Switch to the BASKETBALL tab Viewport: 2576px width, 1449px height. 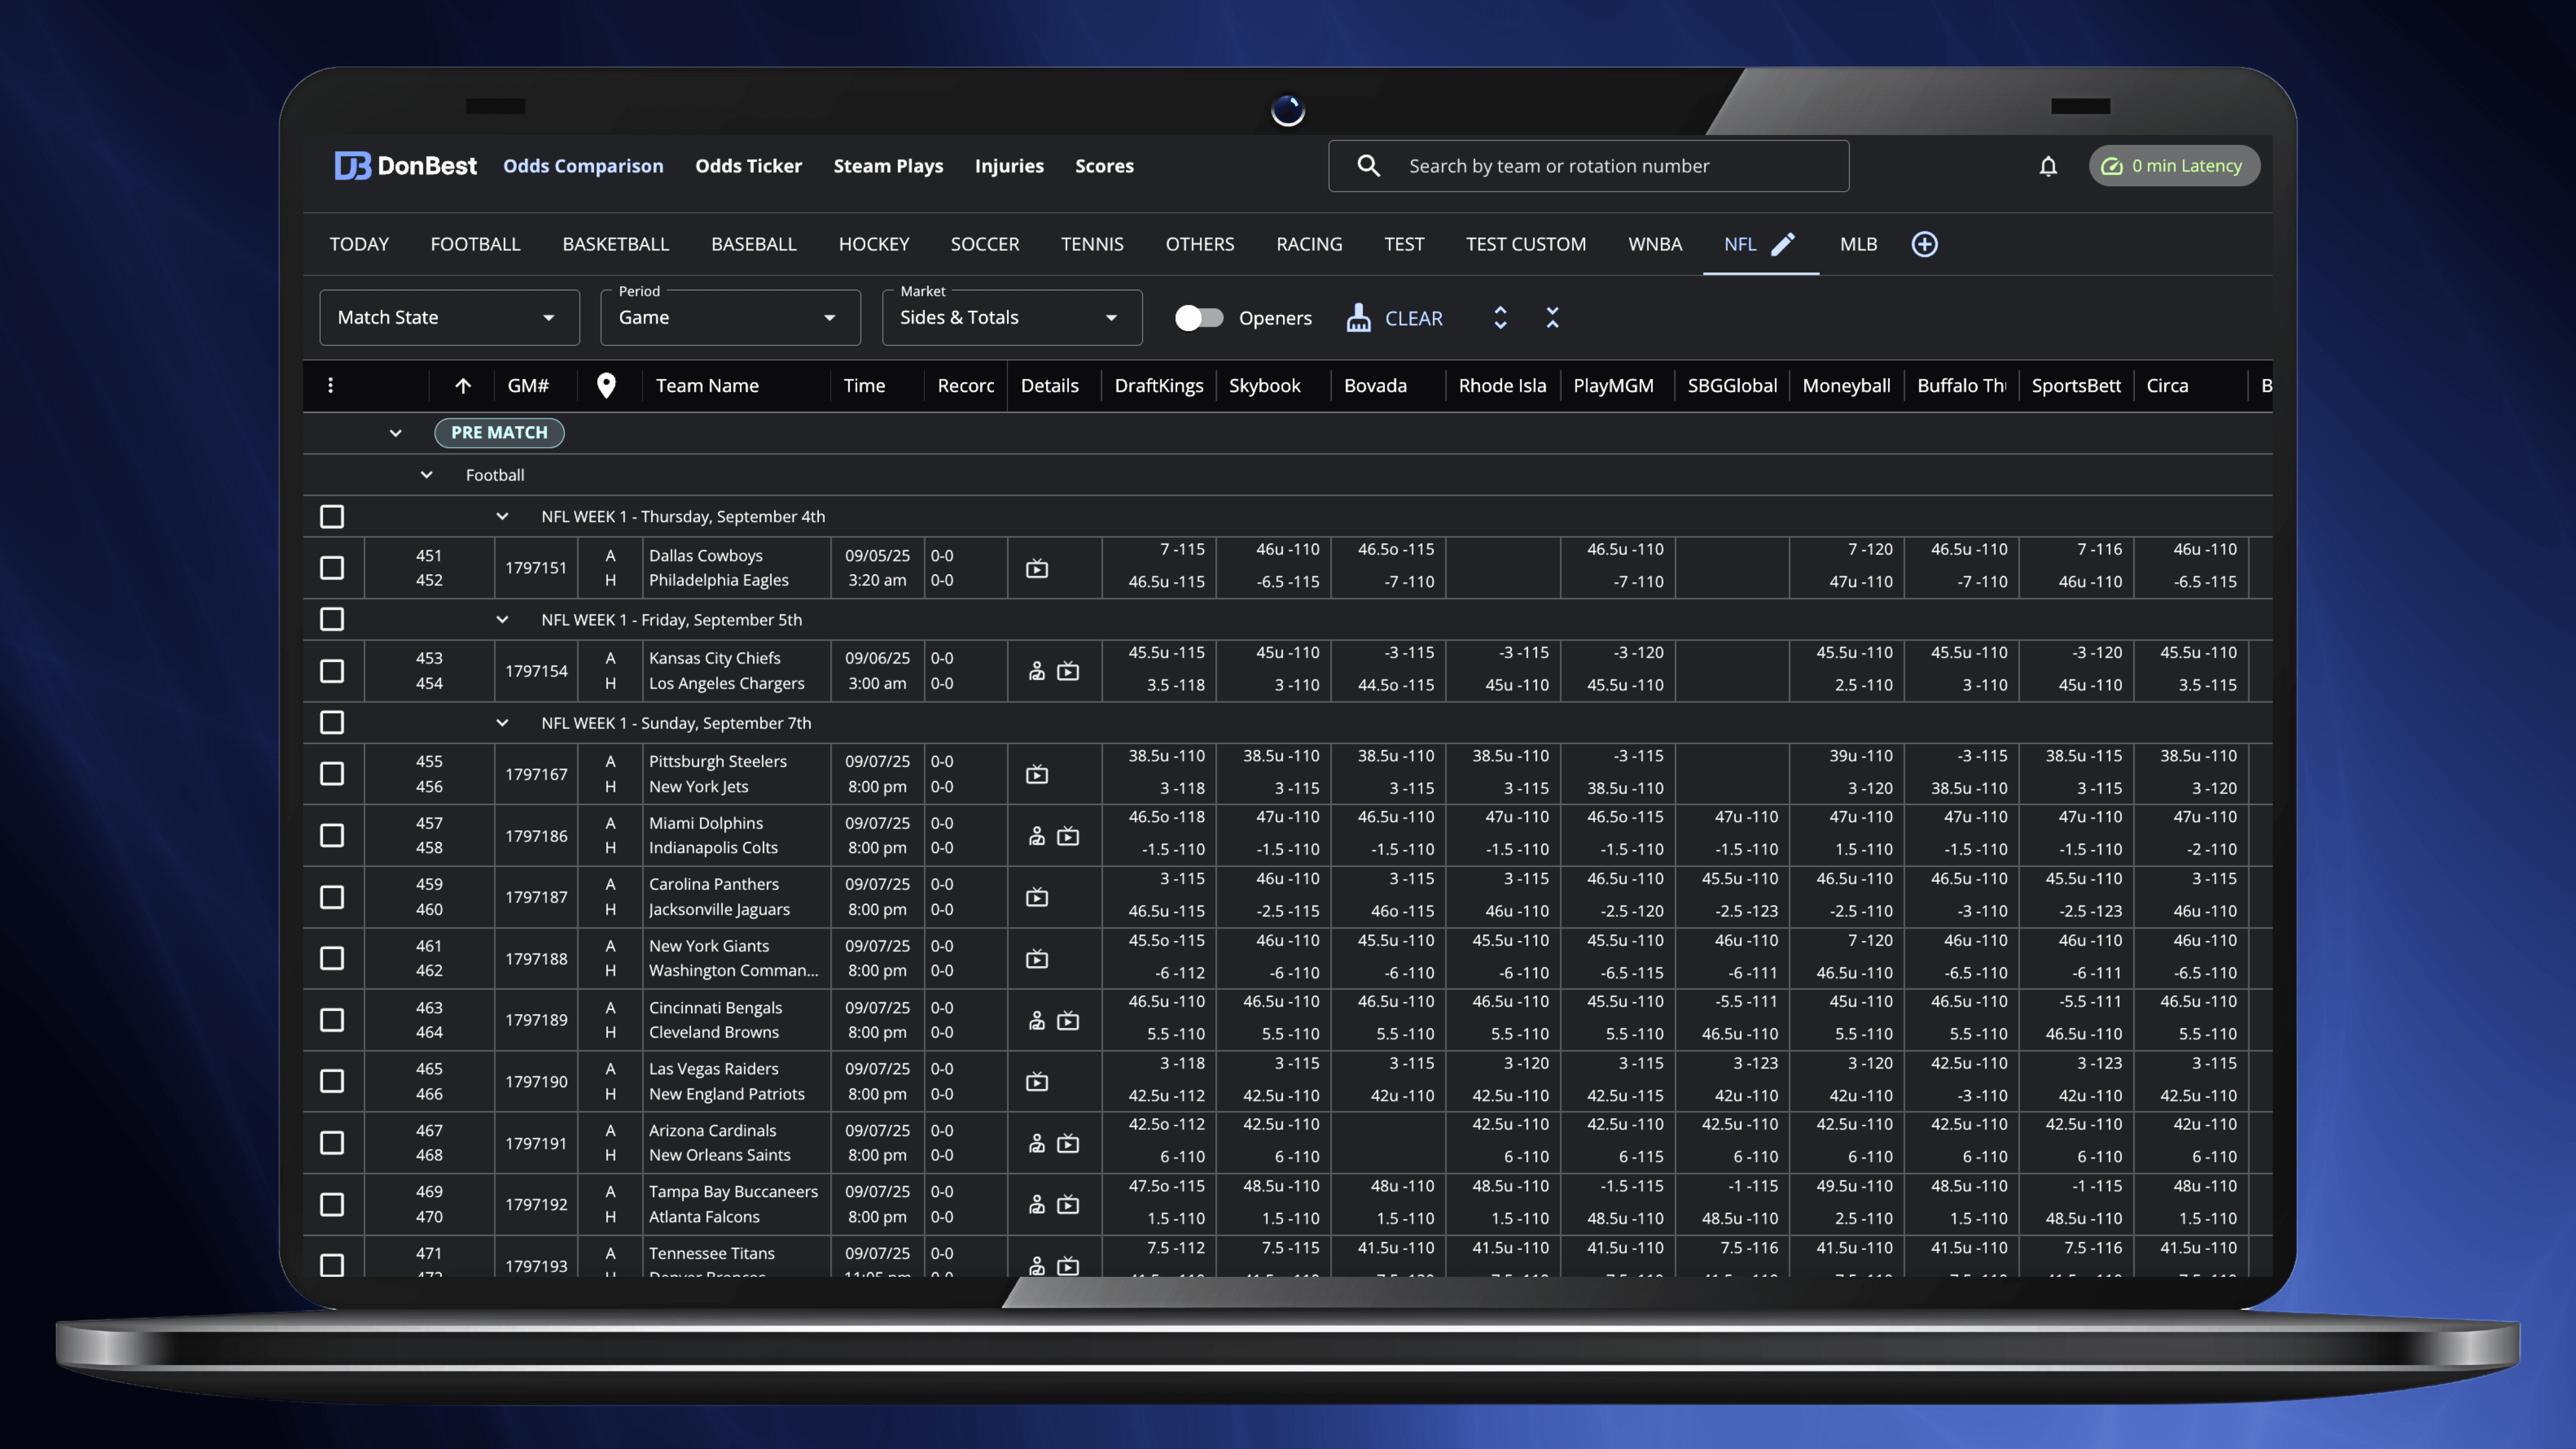coord(615,244)
